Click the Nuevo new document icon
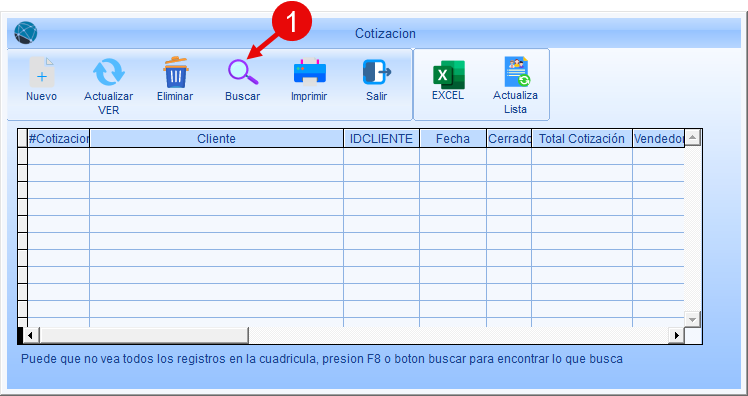The width and height of the screenshot is (748, 396). [42, 72]
